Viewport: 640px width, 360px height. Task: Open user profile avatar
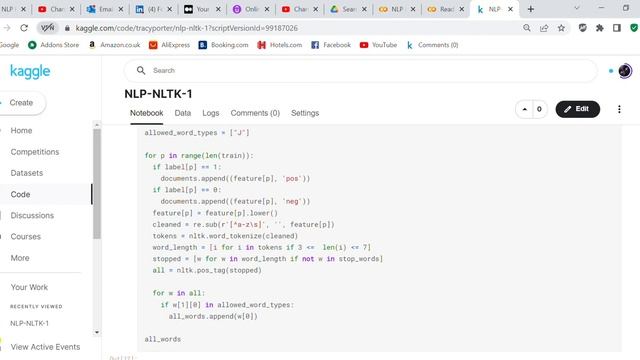click(624, 71)
